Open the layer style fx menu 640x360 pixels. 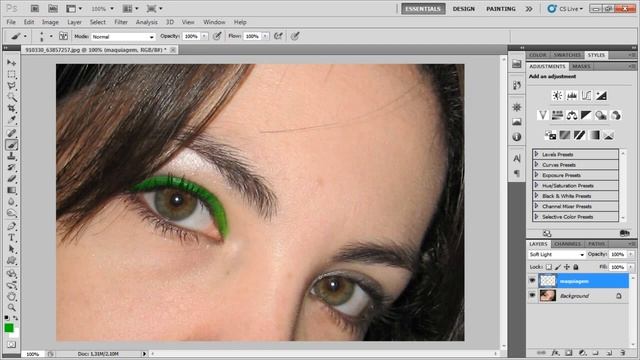pos(555,353)
